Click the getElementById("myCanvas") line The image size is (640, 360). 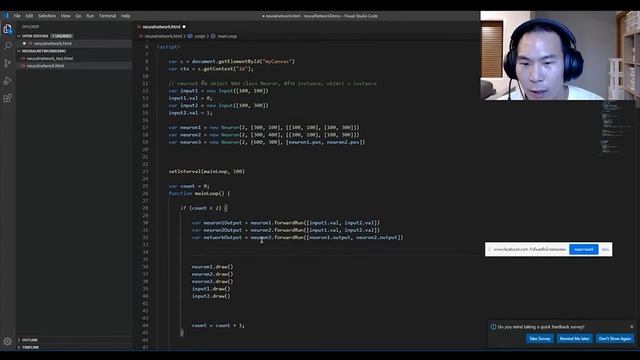pos(231,61)
